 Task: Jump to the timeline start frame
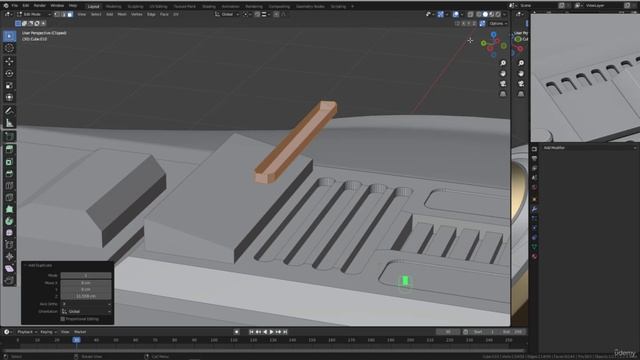pyautogui.click(x=251, y=332)
